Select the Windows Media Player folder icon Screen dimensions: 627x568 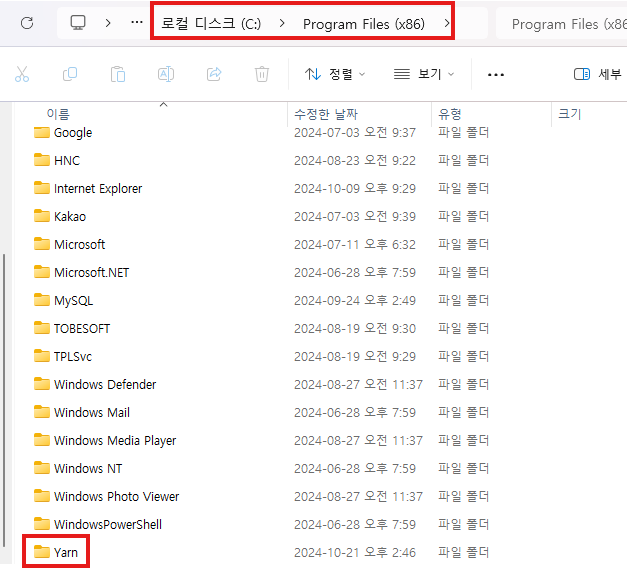pyautogui.click(x=42, y=440)
